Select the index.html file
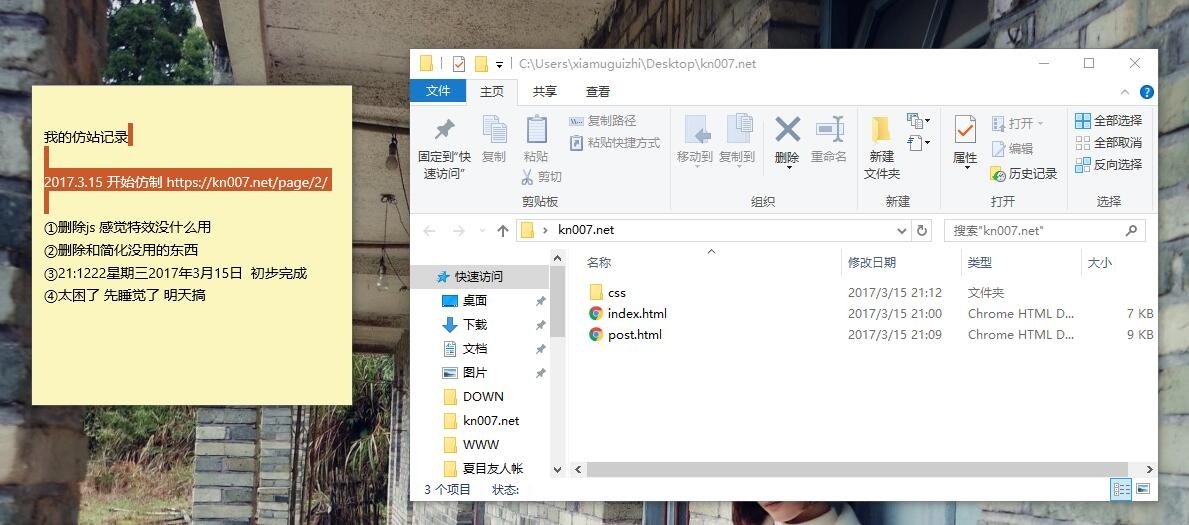Viewport: 1189px width, 525px height. point(636,313)
